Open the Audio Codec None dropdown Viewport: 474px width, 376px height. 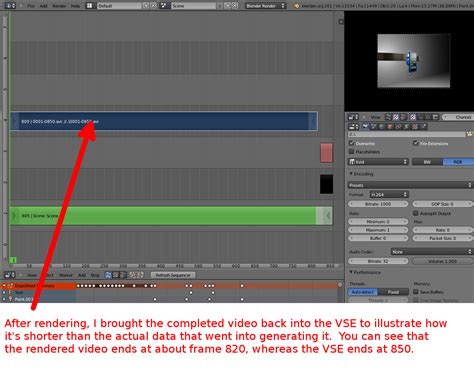click(432, 252)
